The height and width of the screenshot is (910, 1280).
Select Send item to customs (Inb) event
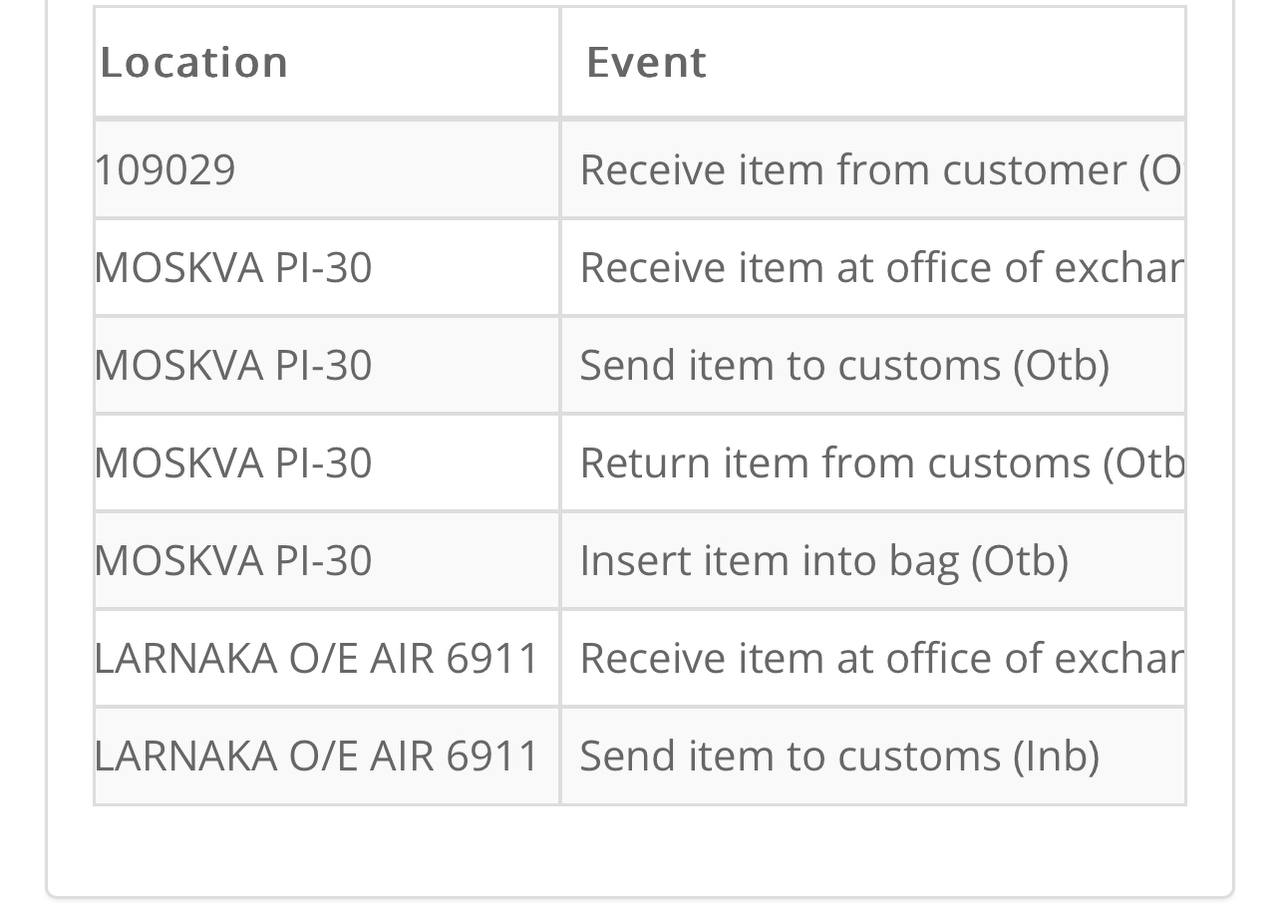pos(839,755)
